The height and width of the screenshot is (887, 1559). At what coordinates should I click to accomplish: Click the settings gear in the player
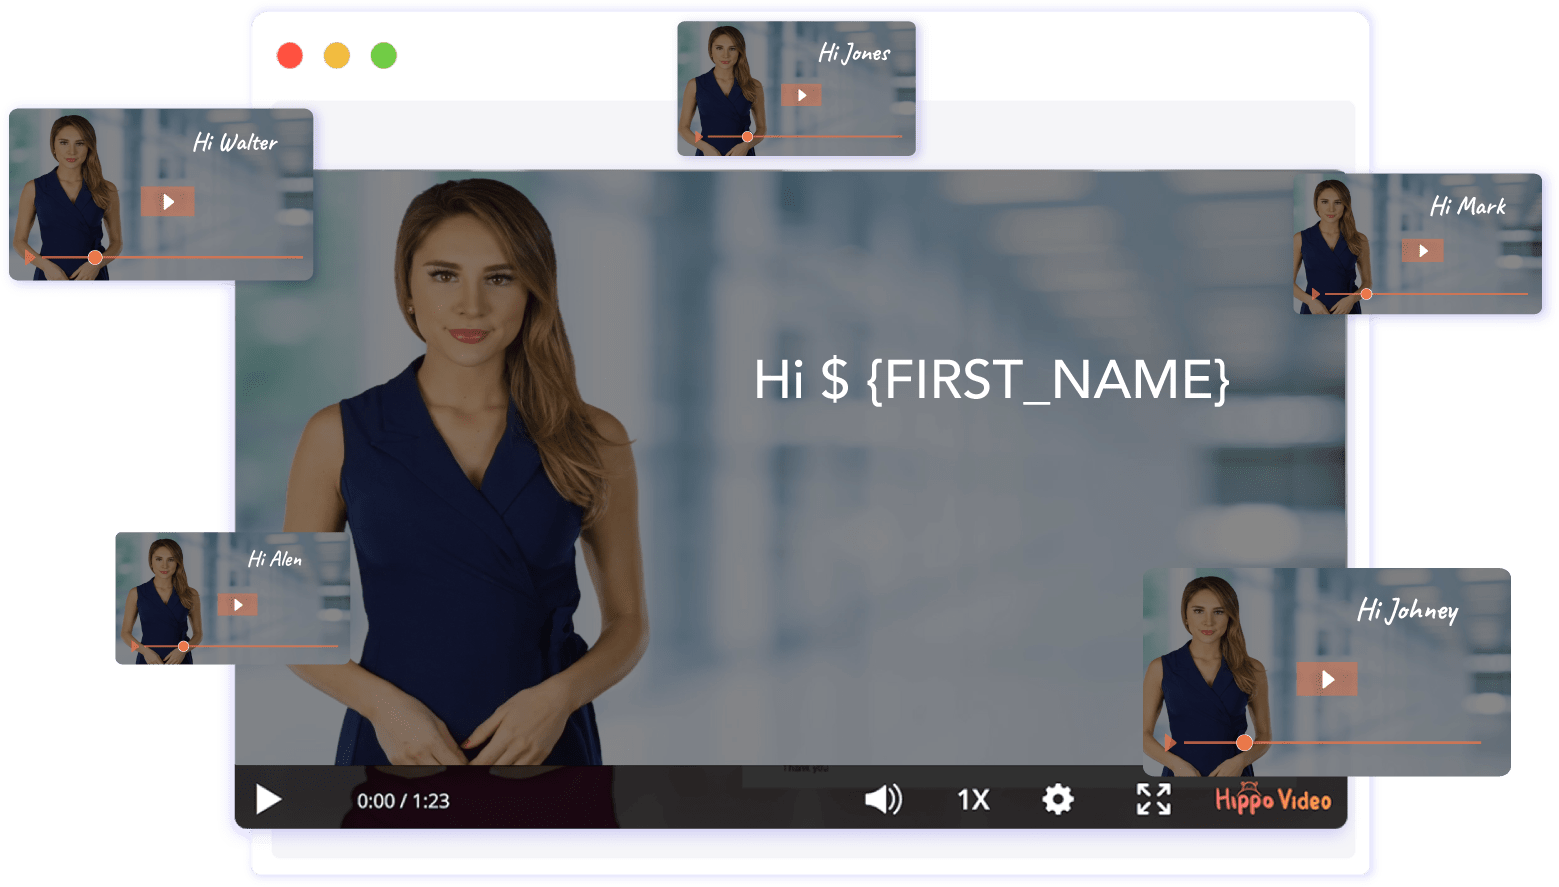coord(1057,800)
